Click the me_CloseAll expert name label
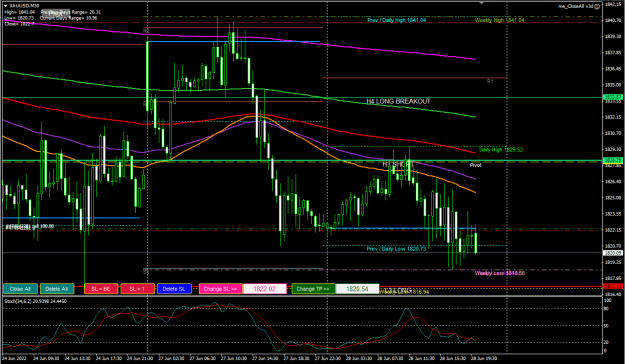 [x=575, y=6]
